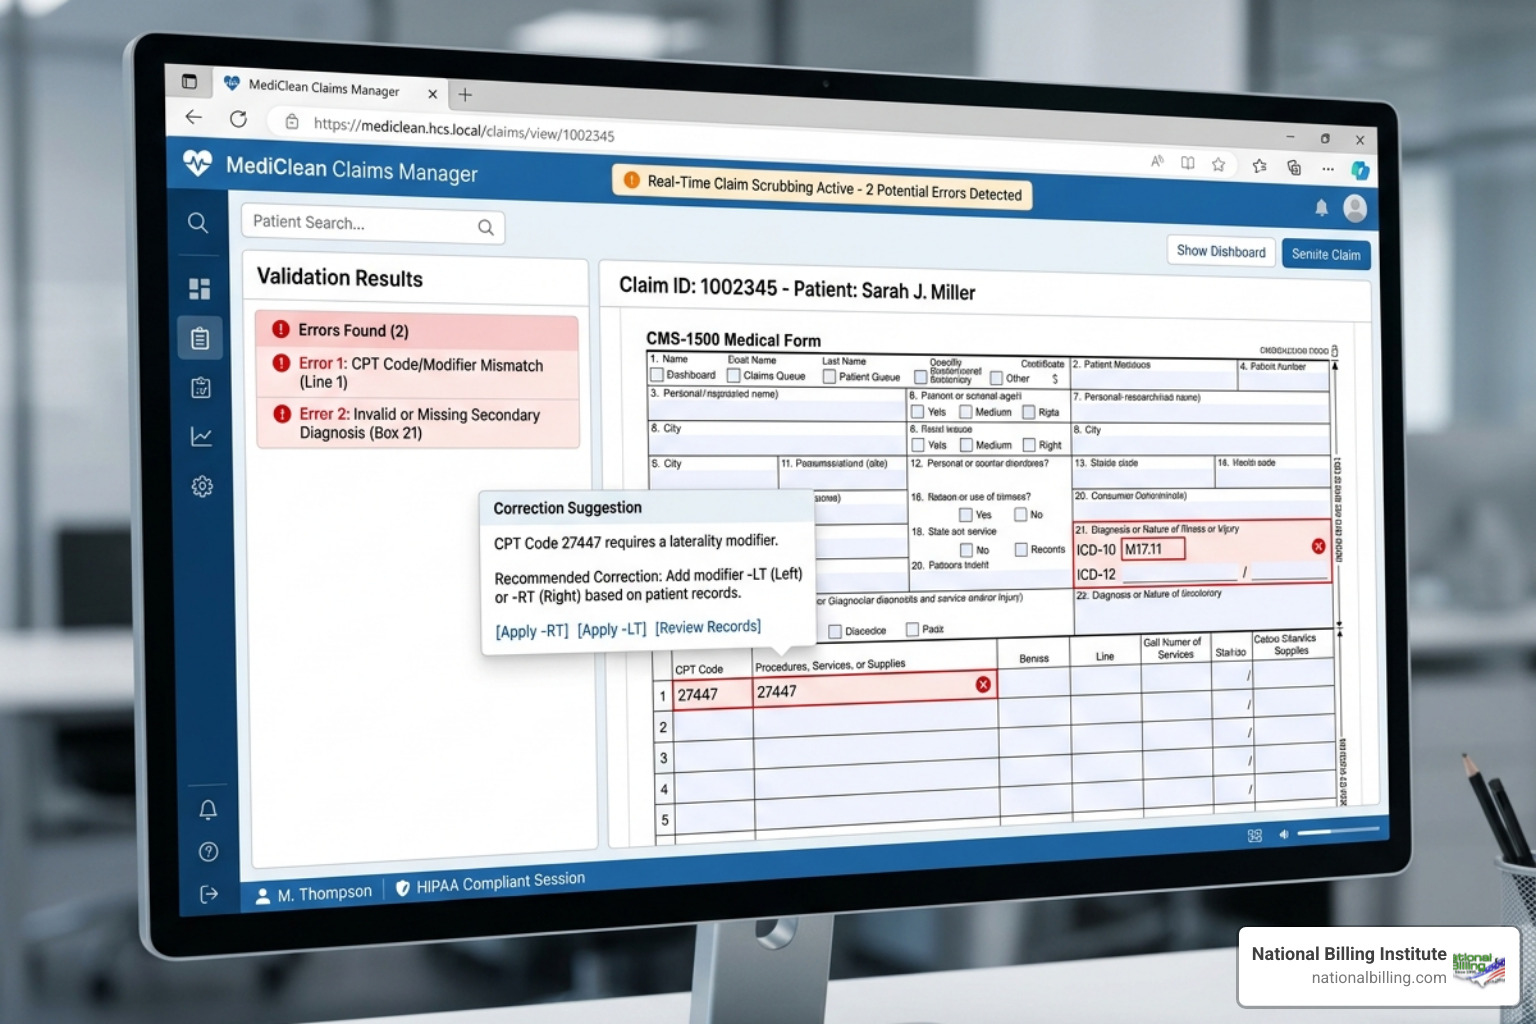Open the Review Records link

[x=708, y=627]
